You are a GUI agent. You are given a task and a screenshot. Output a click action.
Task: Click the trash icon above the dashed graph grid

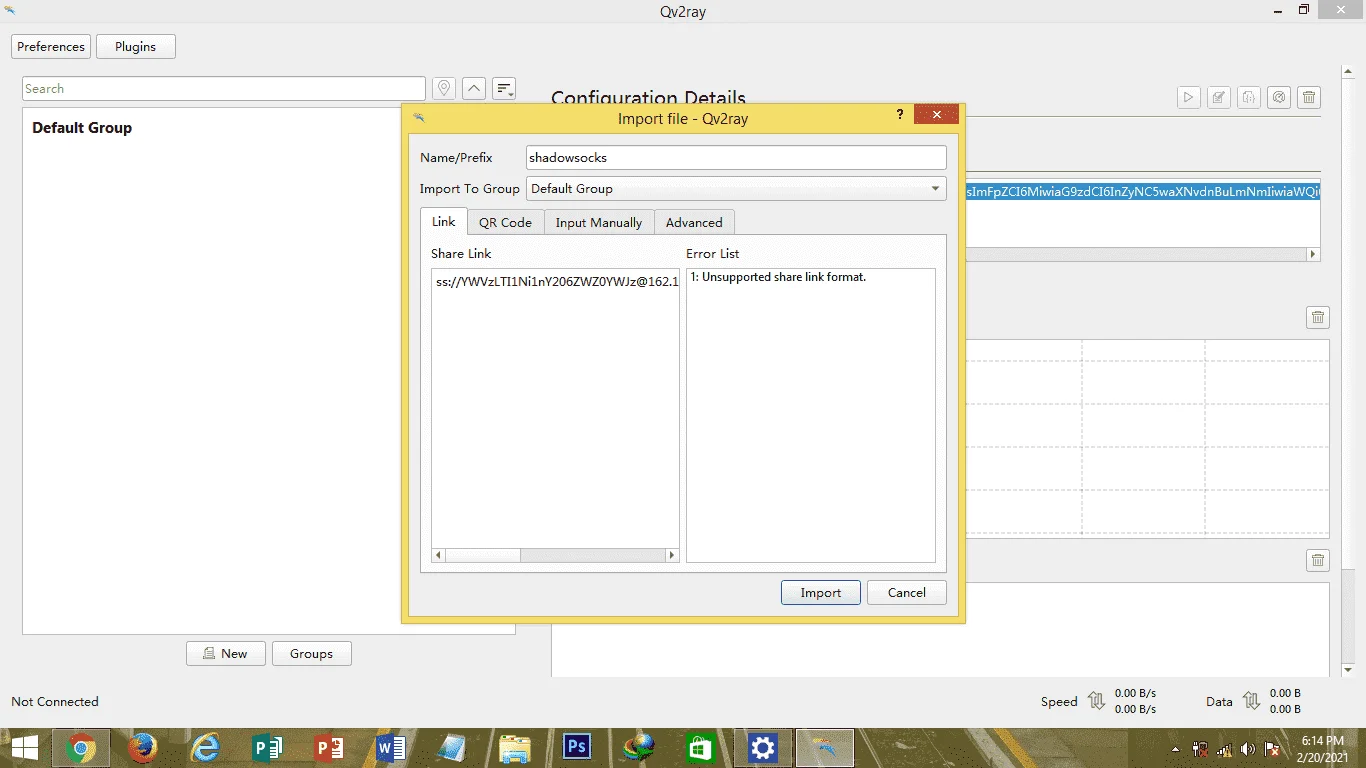coord(1318,318)
